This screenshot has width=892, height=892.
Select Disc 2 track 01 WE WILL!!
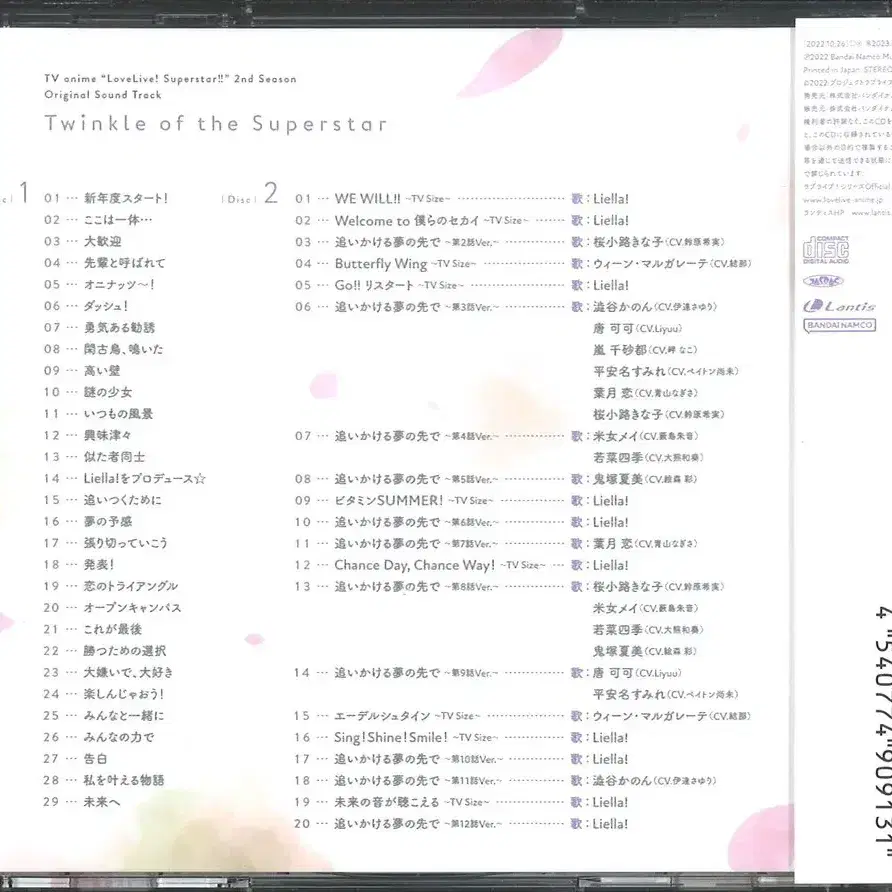click(461, 199)
